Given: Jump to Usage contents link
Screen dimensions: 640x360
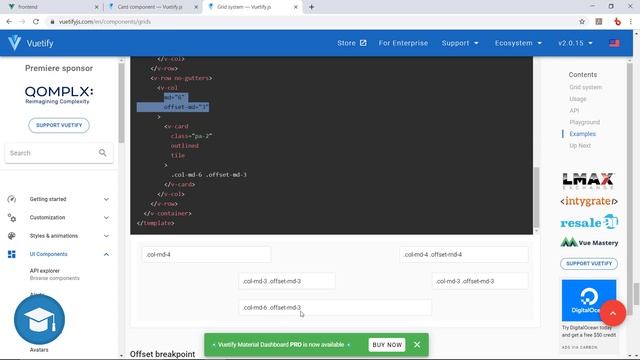Looking at the screenshot, I should (578, 99).
